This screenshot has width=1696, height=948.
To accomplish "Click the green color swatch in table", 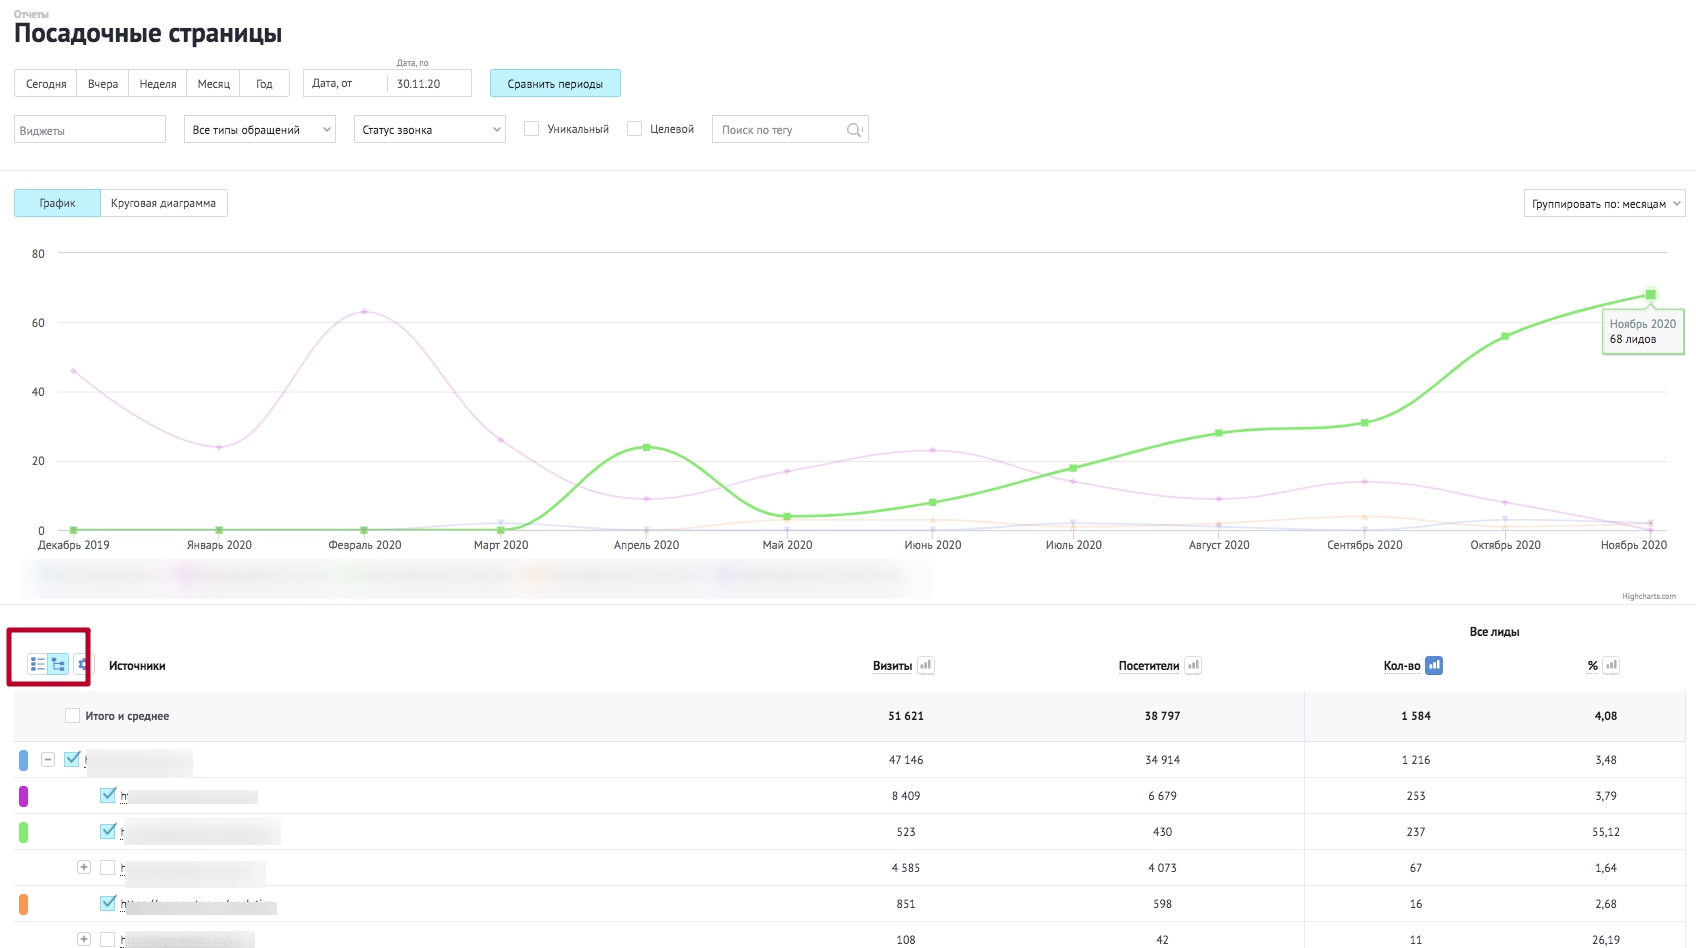I will pyautogui.click(x=23, y=832).
